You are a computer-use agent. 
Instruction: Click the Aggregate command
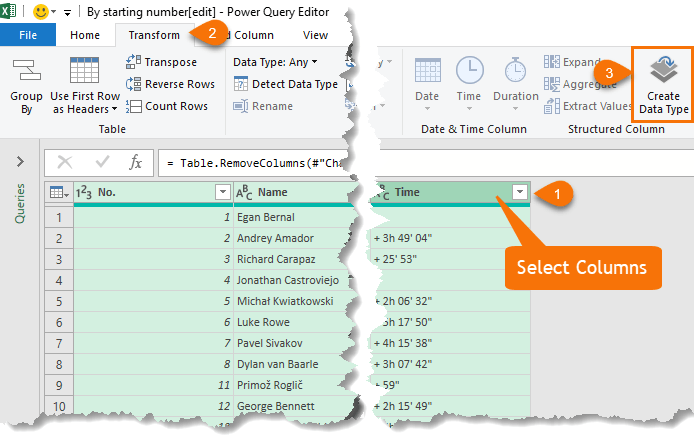point(580,84)
